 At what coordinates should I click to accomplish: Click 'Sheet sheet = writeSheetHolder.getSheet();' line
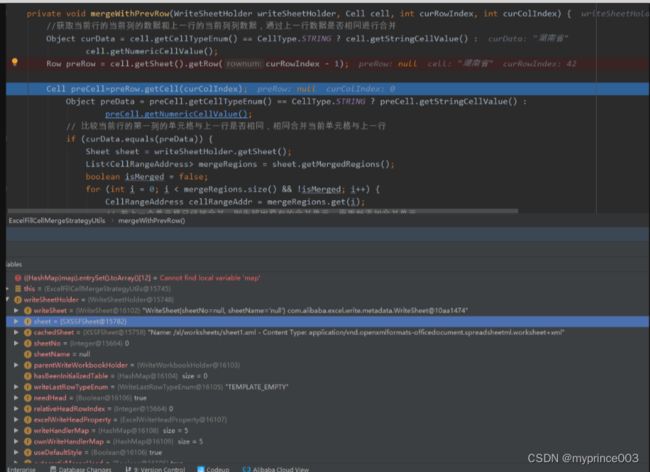189,151
